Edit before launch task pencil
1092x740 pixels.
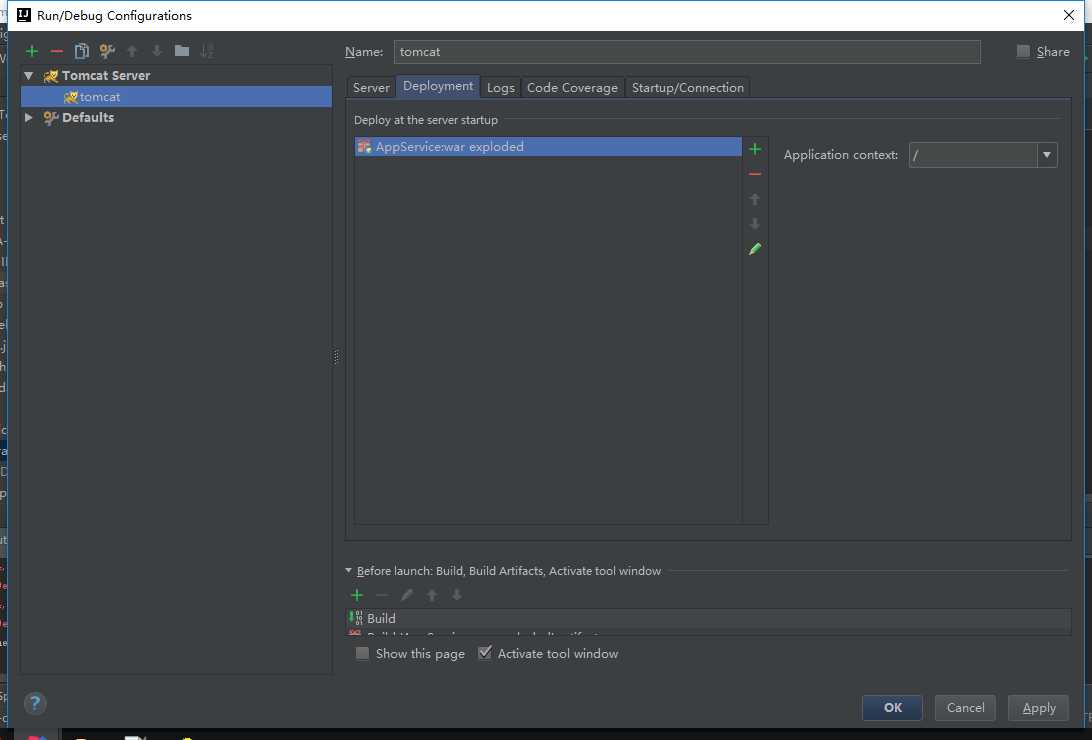(407, 595)
